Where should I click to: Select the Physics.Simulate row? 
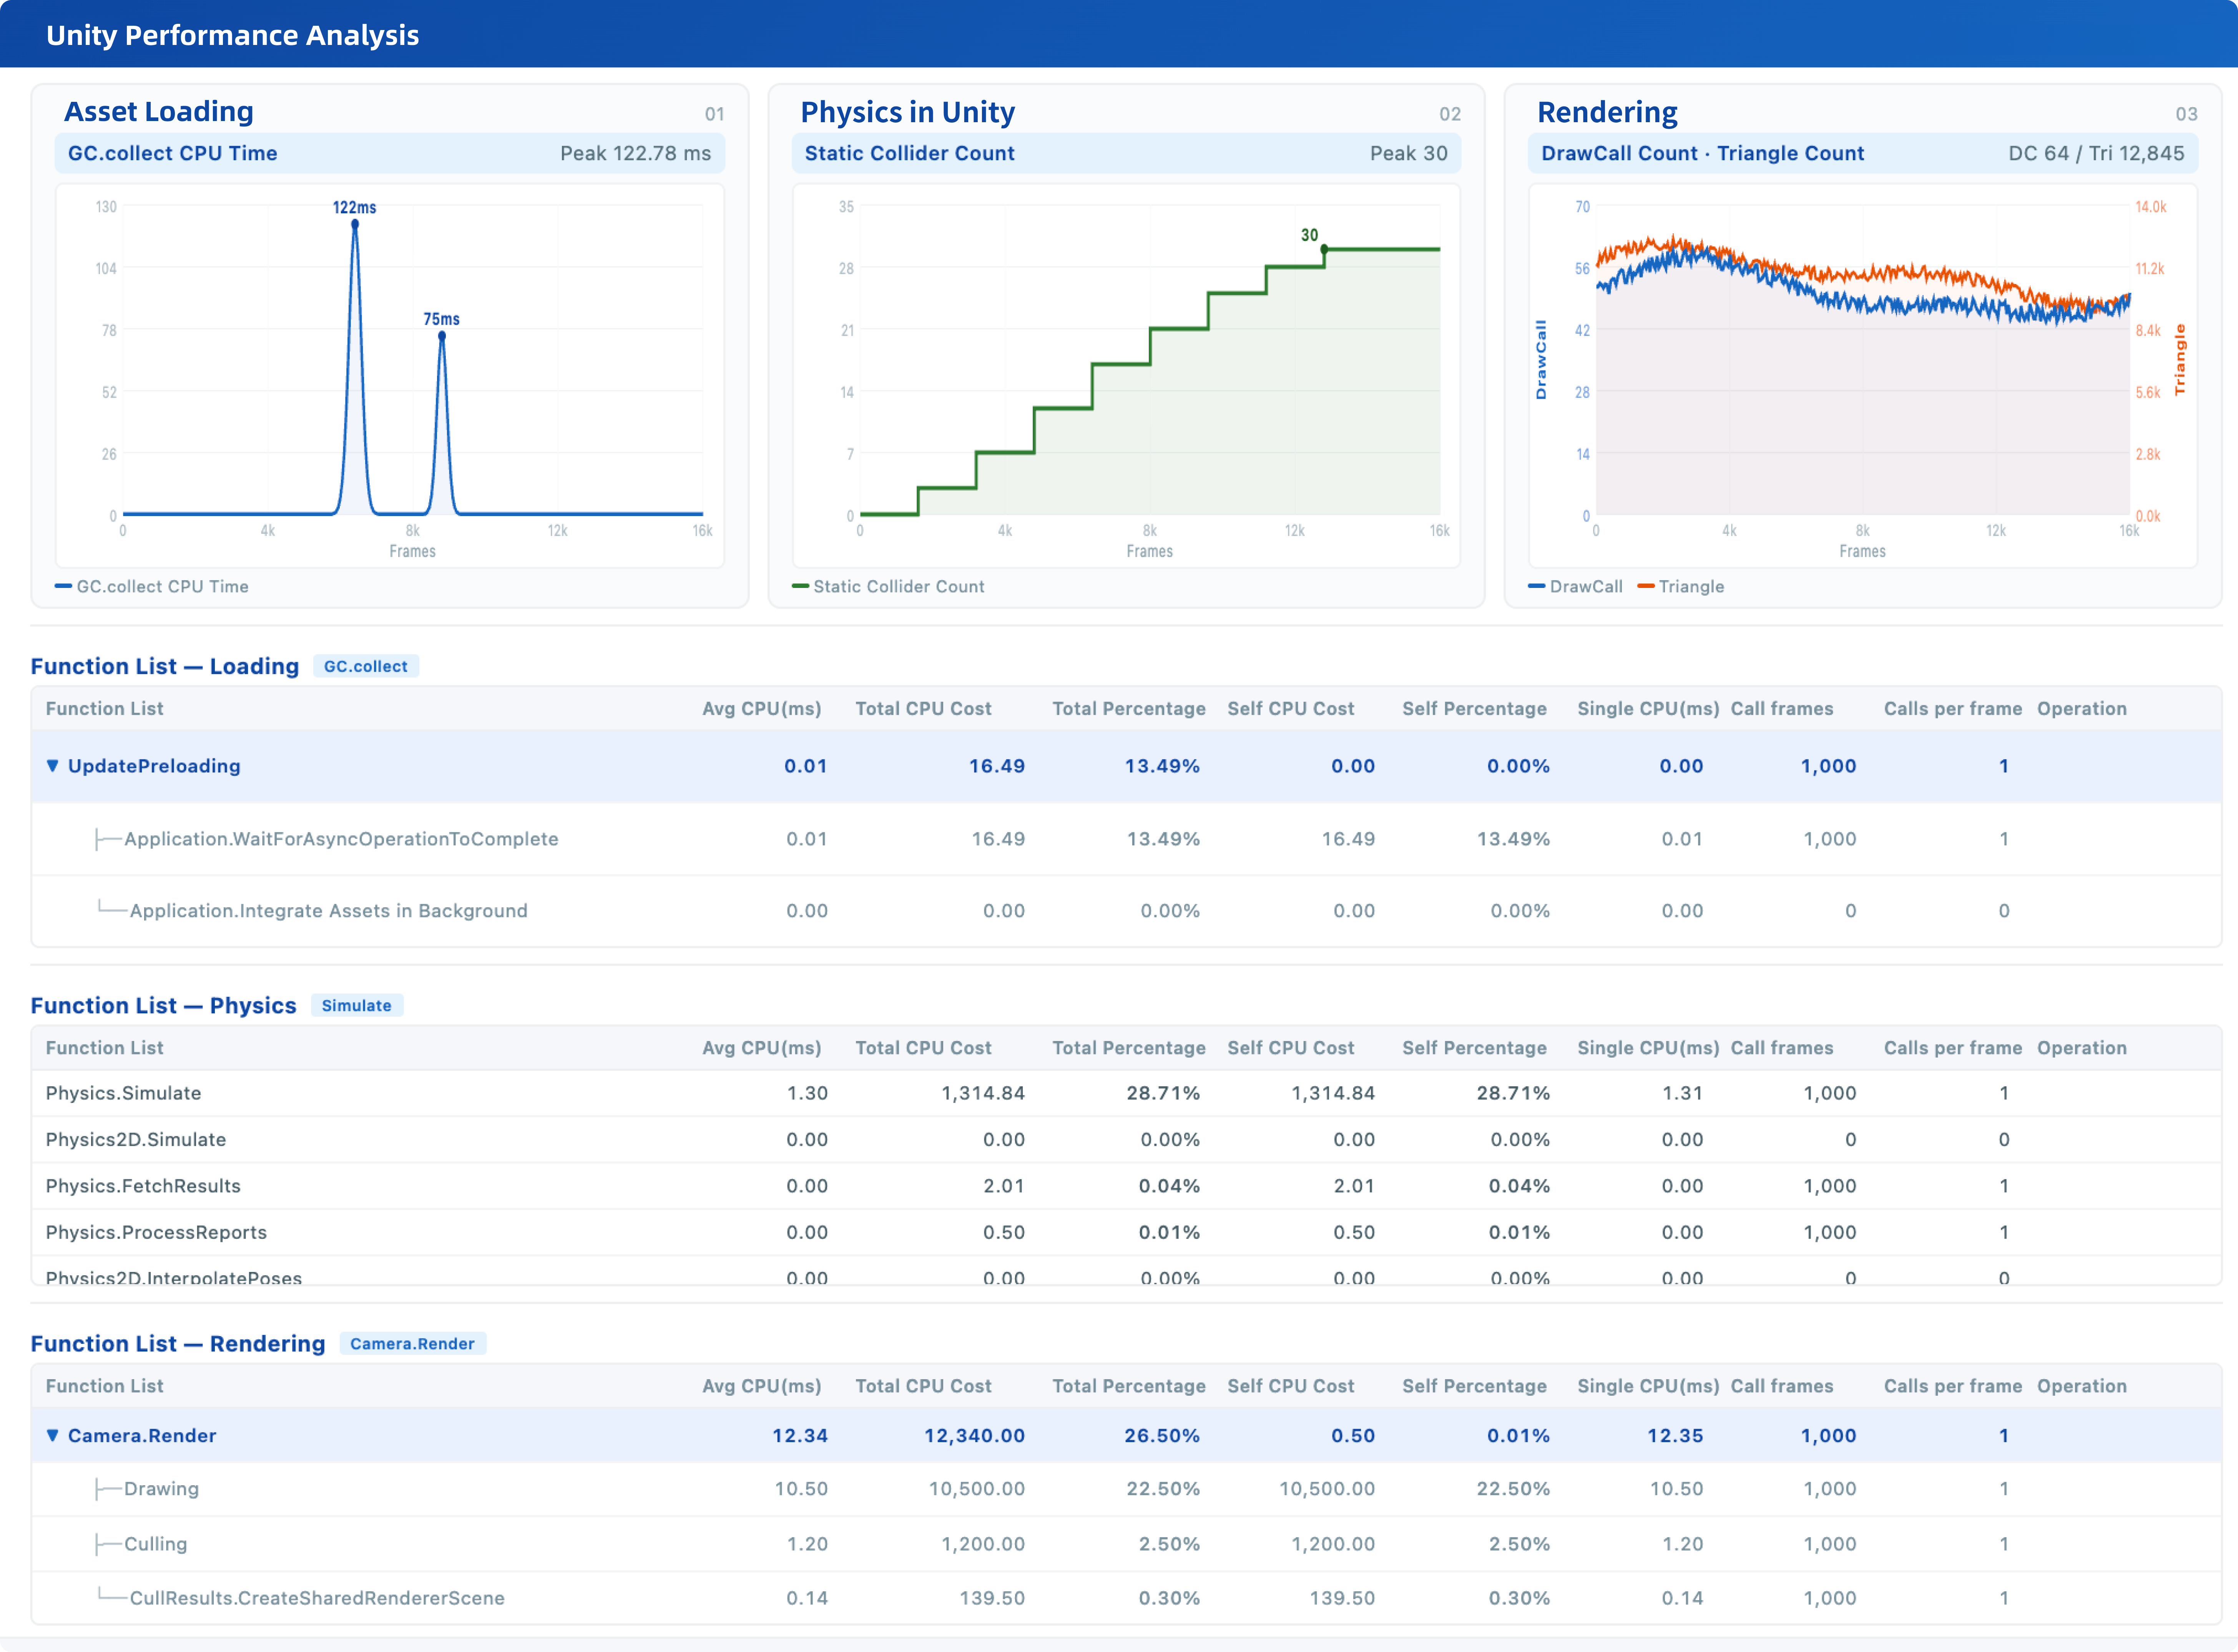pos(1126,1093)
